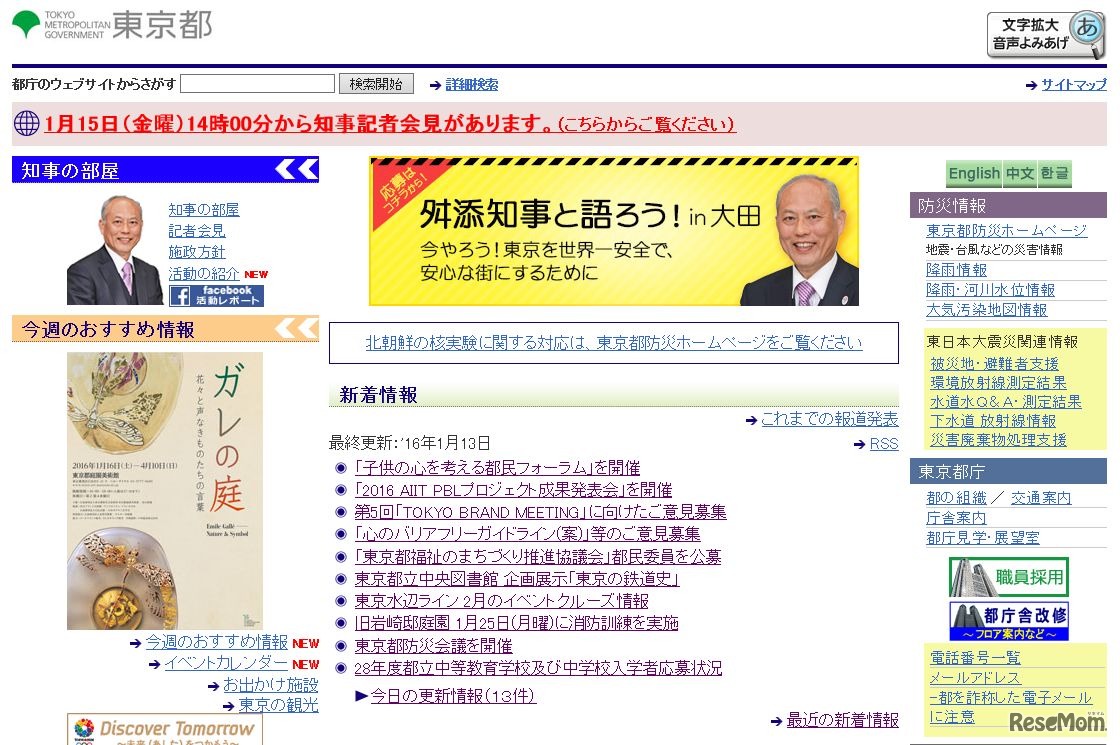Open 東京都防災ホームページ sidebar link
This screenshot has height=745, width=1120.
[x=1006, y=230]
